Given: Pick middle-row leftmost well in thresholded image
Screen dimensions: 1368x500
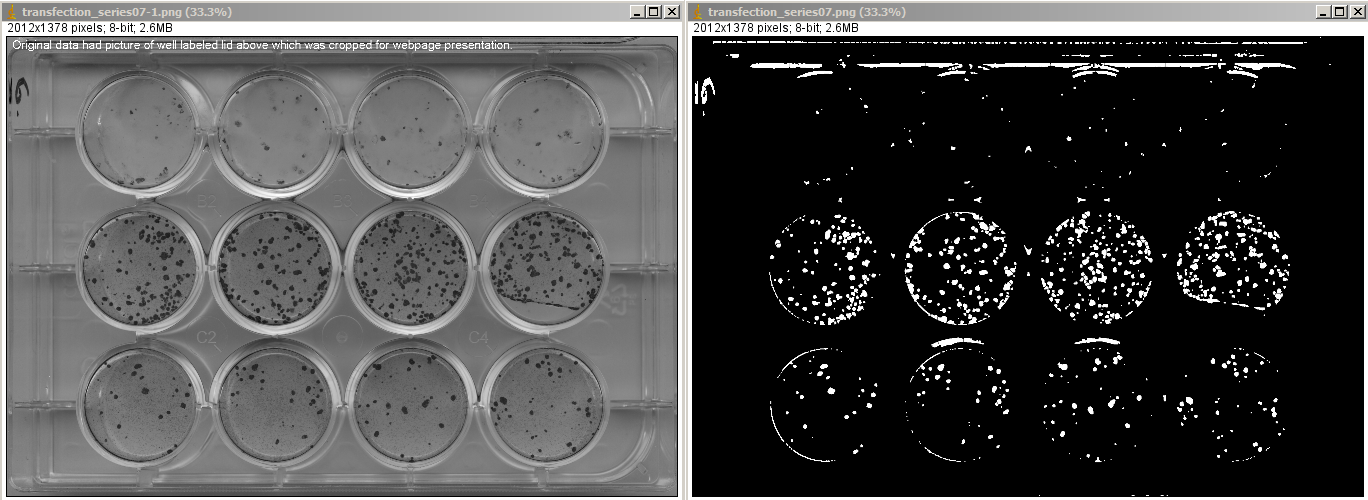Looking at the screenshot, I should pos(824,267).
